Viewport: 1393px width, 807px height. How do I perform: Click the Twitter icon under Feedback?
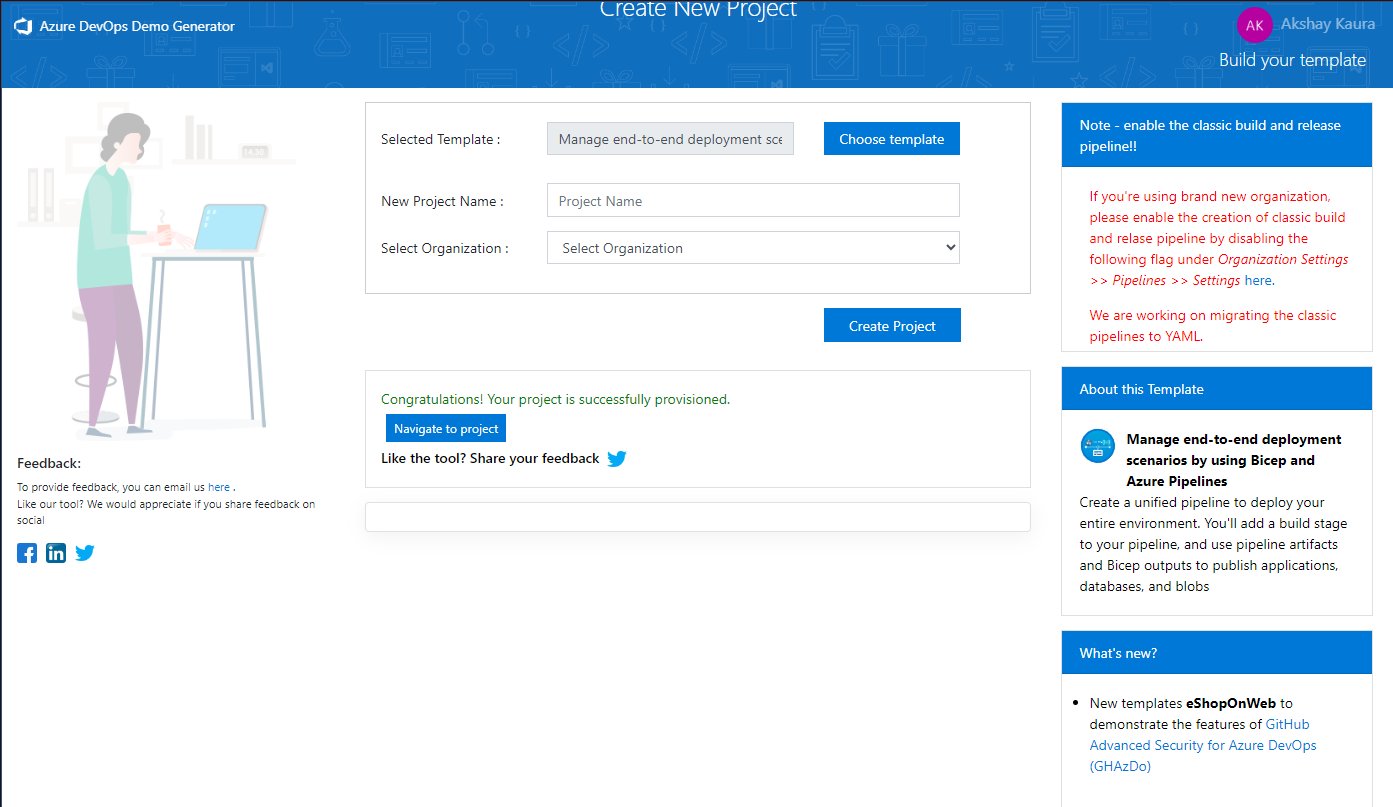[85, 553]
